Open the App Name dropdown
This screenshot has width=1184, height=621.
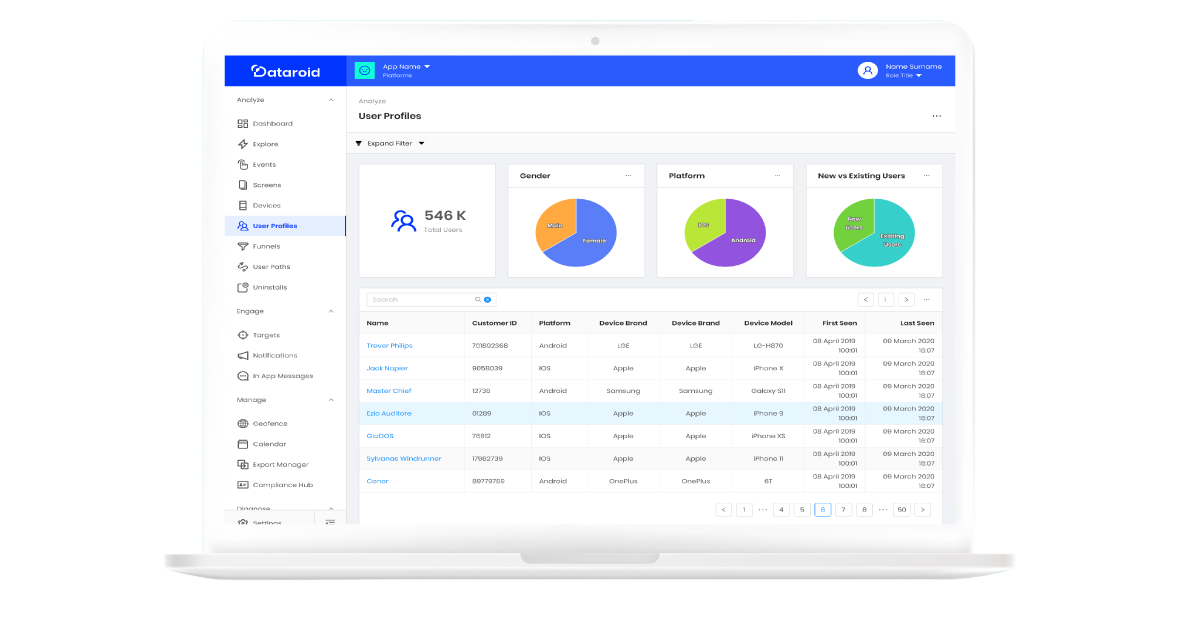pos(406,66)
